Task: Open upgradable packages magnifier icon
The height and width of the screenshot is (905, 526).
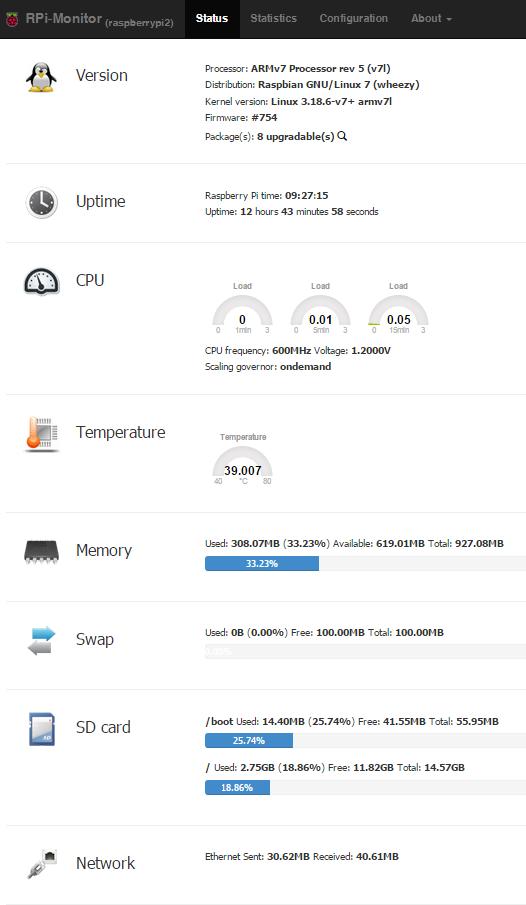Action: [342, 136]
